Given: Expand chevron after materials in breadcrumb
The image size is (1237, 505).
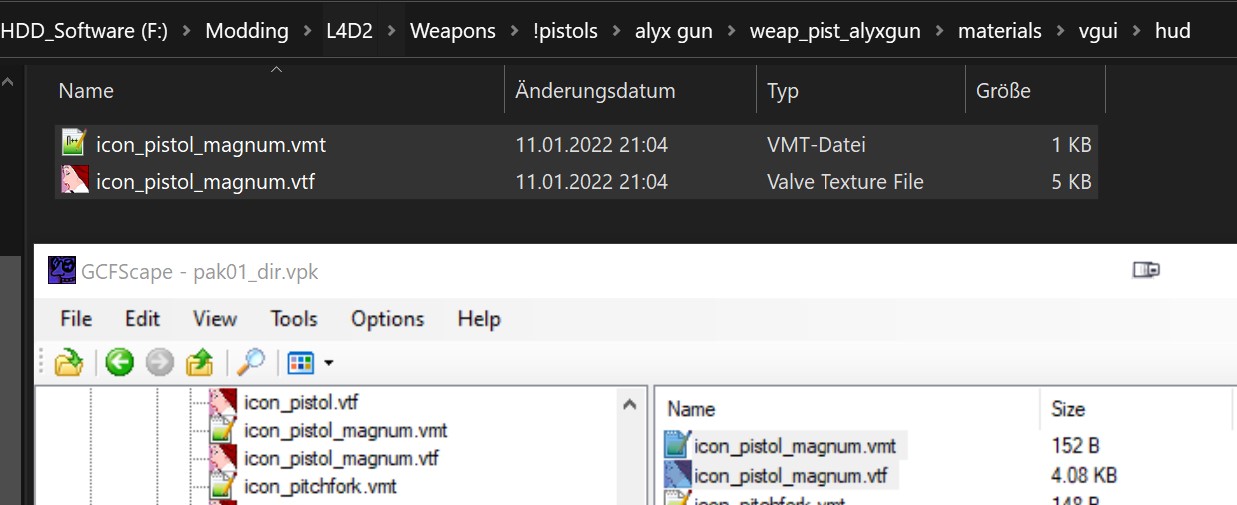Looking at the screenshot, I should pyautogui.click(x=1060, y=32).
